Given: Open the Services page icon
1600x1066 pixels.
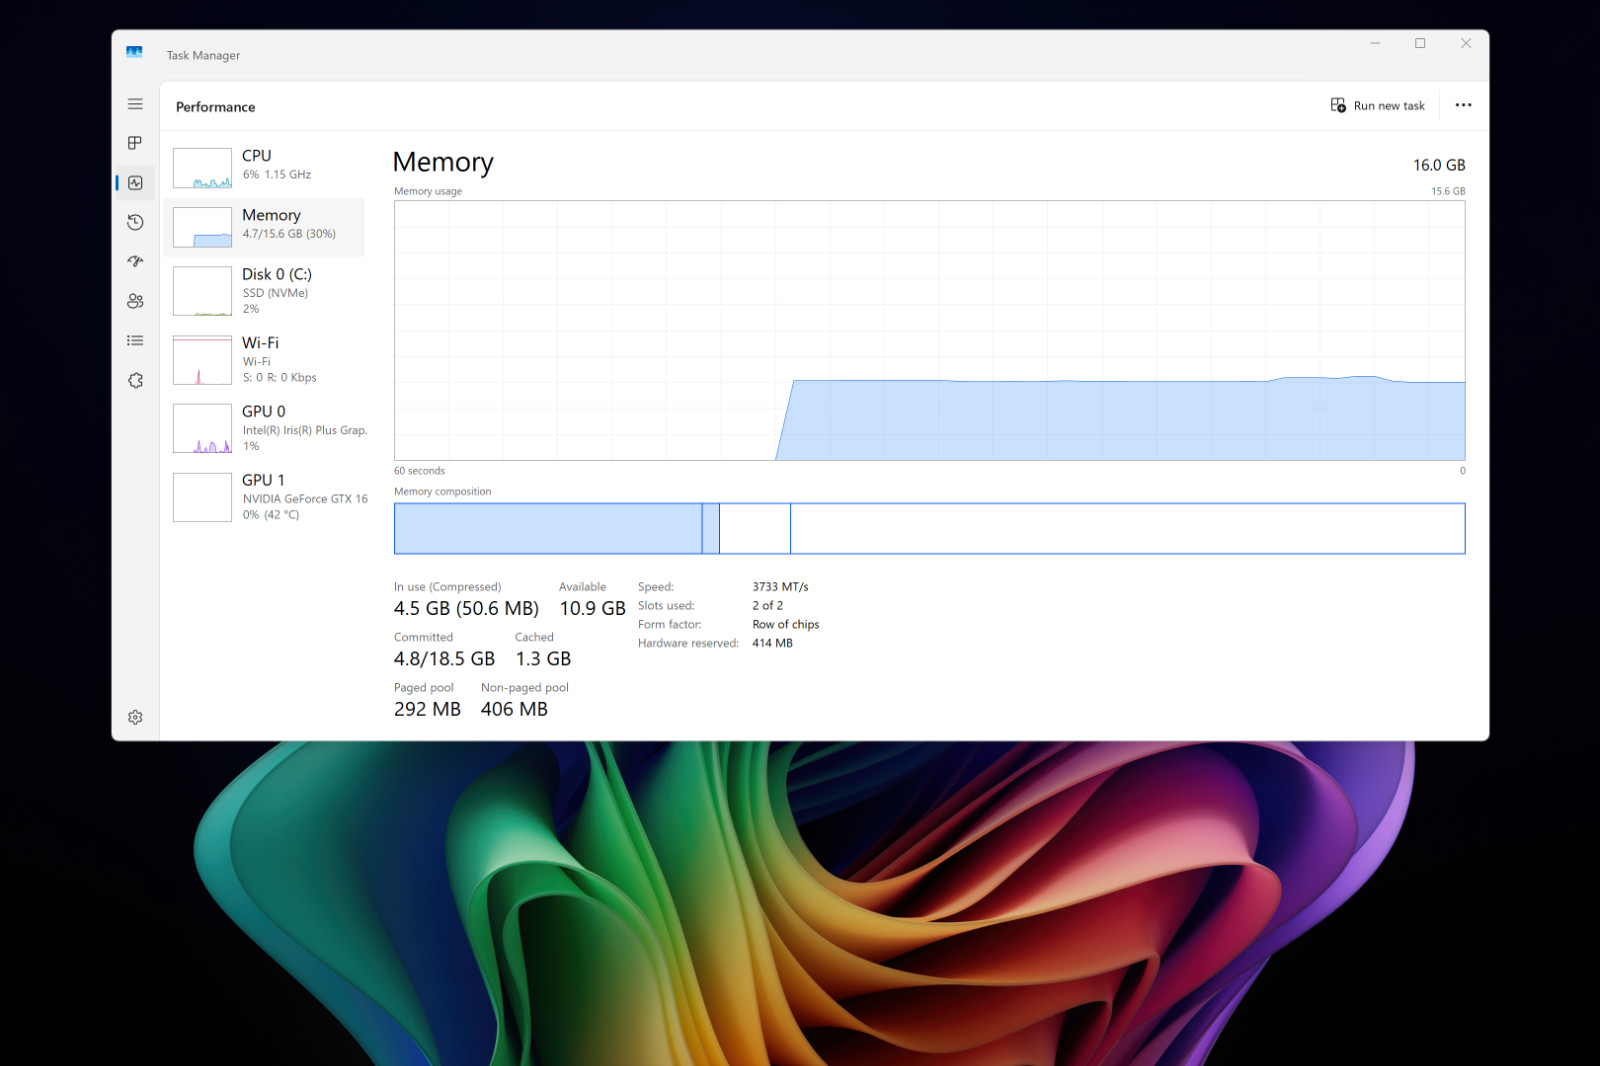Looking at the screenshot, I should pyautogui.click(x=135, y=381).
